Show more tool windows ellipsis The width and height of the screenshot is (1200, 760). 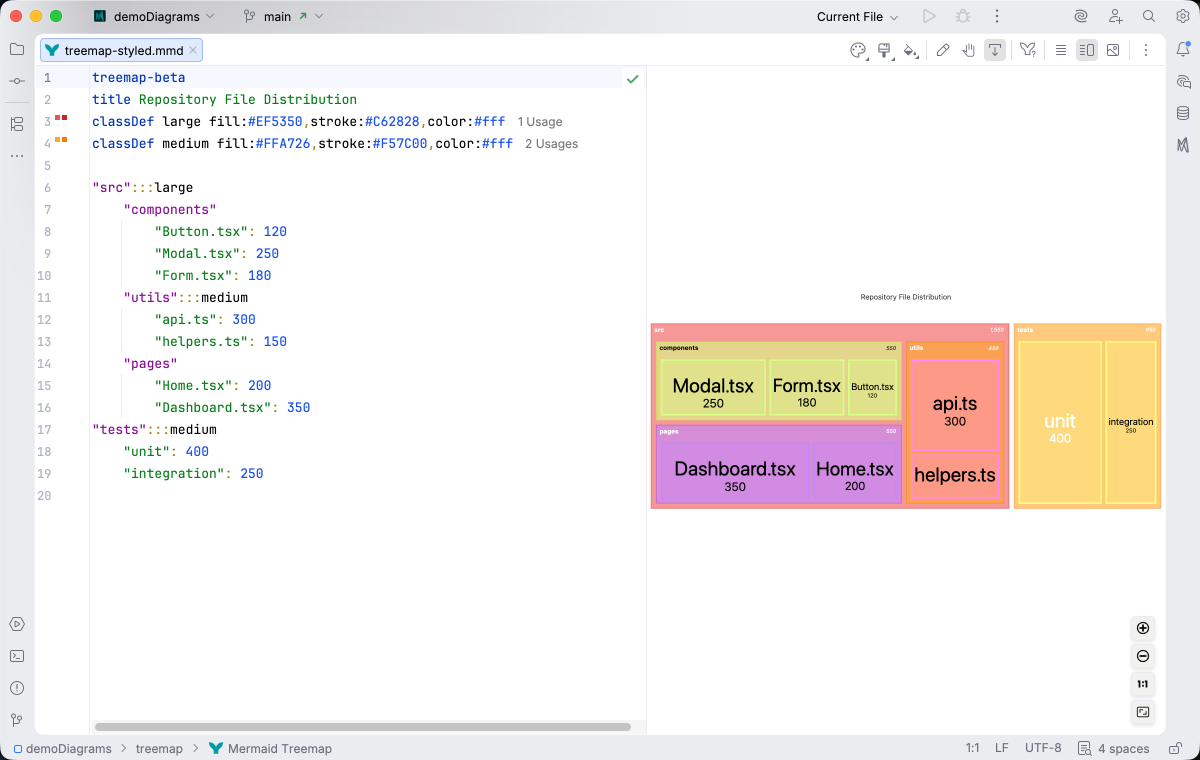click(x=17, y=156)
